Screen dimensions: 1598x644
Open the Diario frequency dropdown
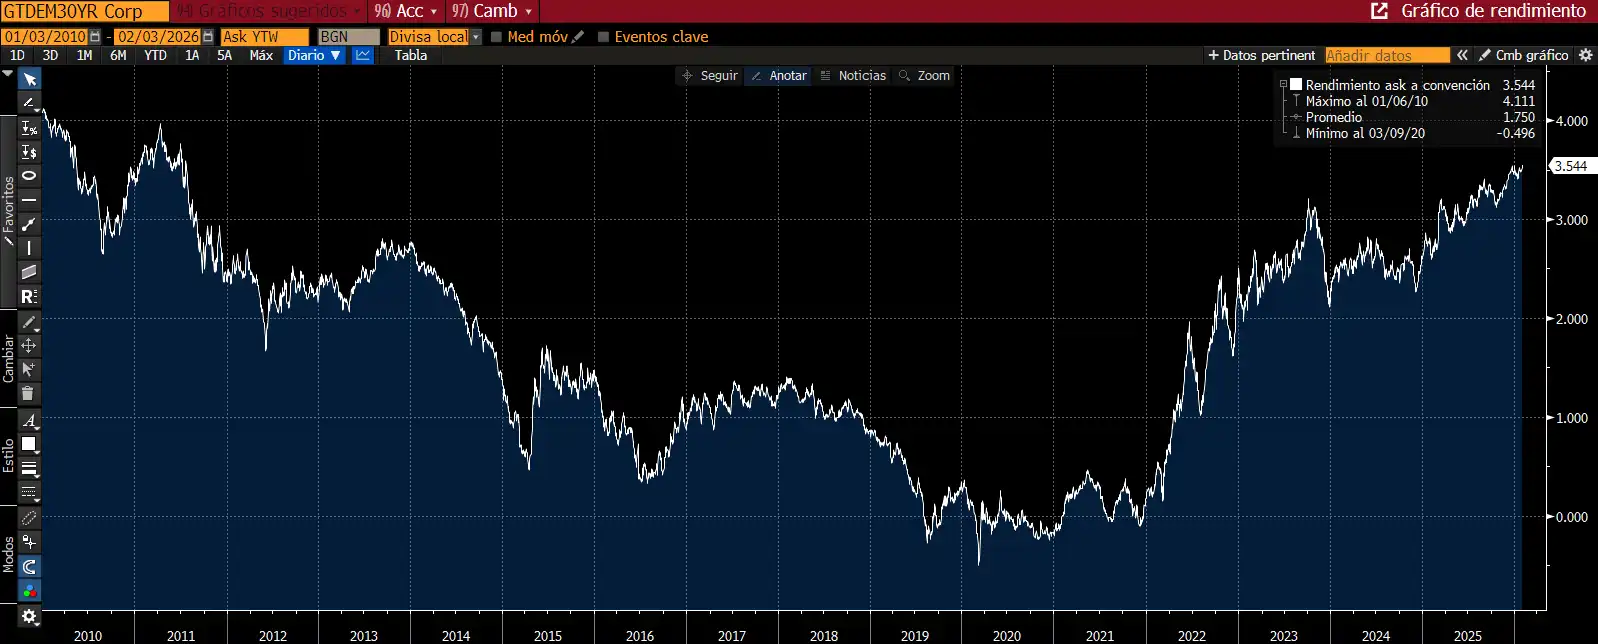pos(313,56)
